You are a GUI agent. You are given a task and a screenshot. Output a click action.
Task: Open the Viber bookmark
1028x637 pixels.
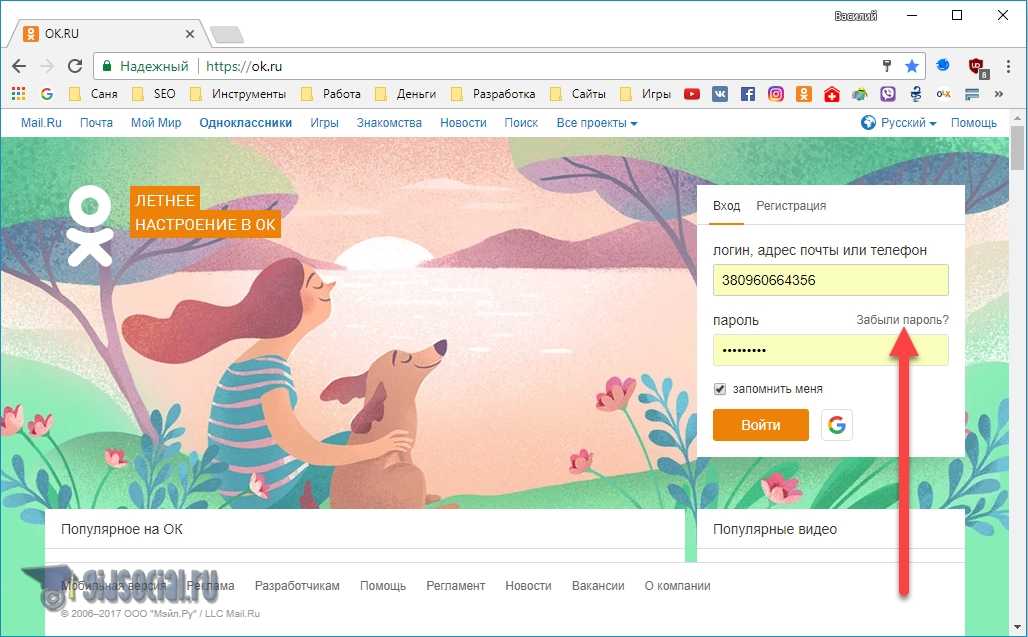click(x=888, y=94)
